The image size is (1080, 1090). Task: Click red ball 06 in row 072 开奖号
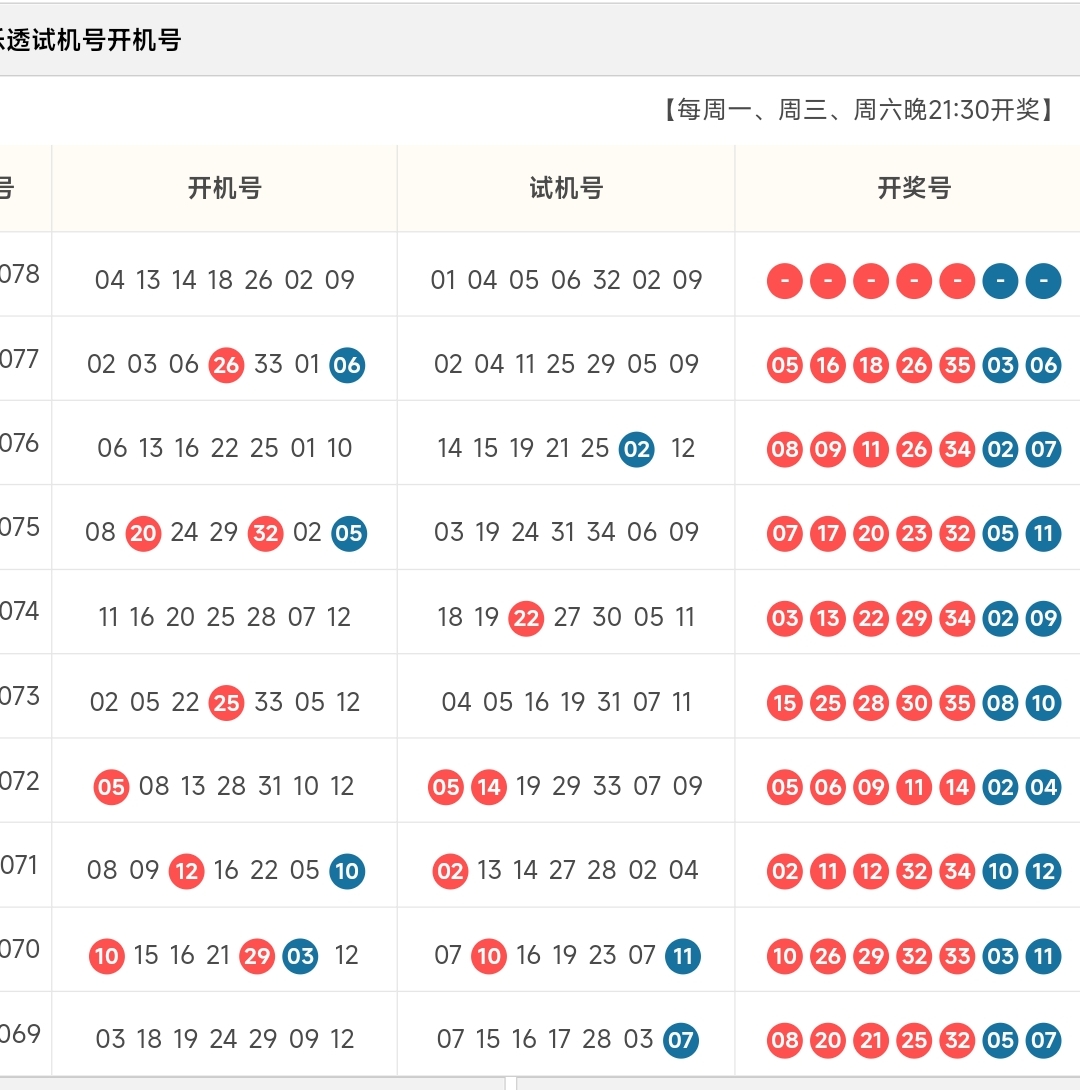point(828,787)
